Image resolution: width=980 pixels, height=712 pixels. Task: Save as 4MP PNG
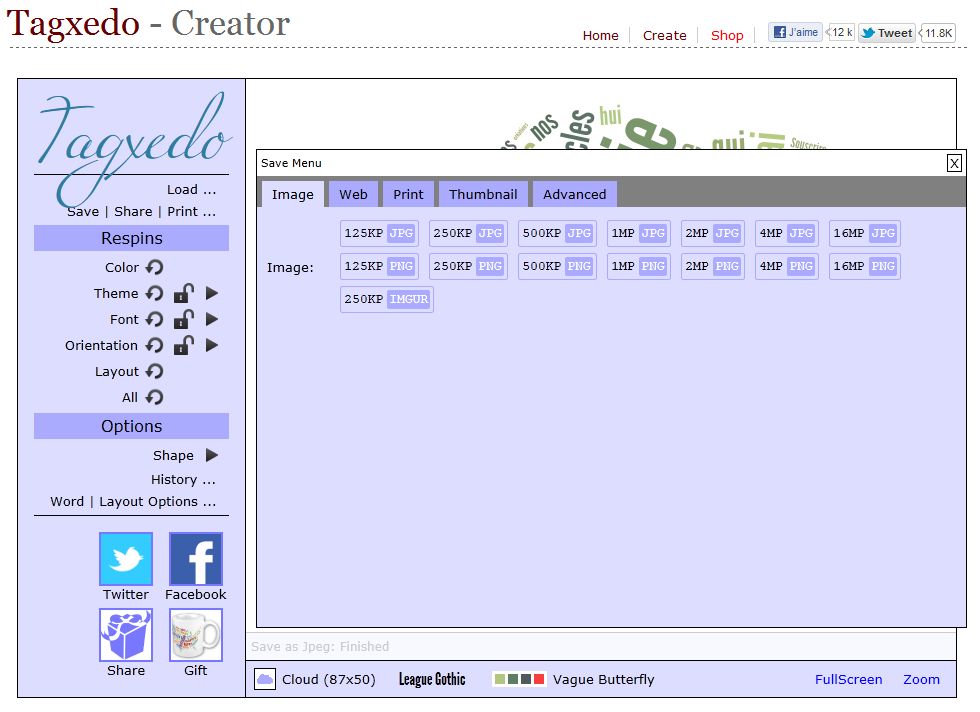pyautogui.click(x=787, y=266)
